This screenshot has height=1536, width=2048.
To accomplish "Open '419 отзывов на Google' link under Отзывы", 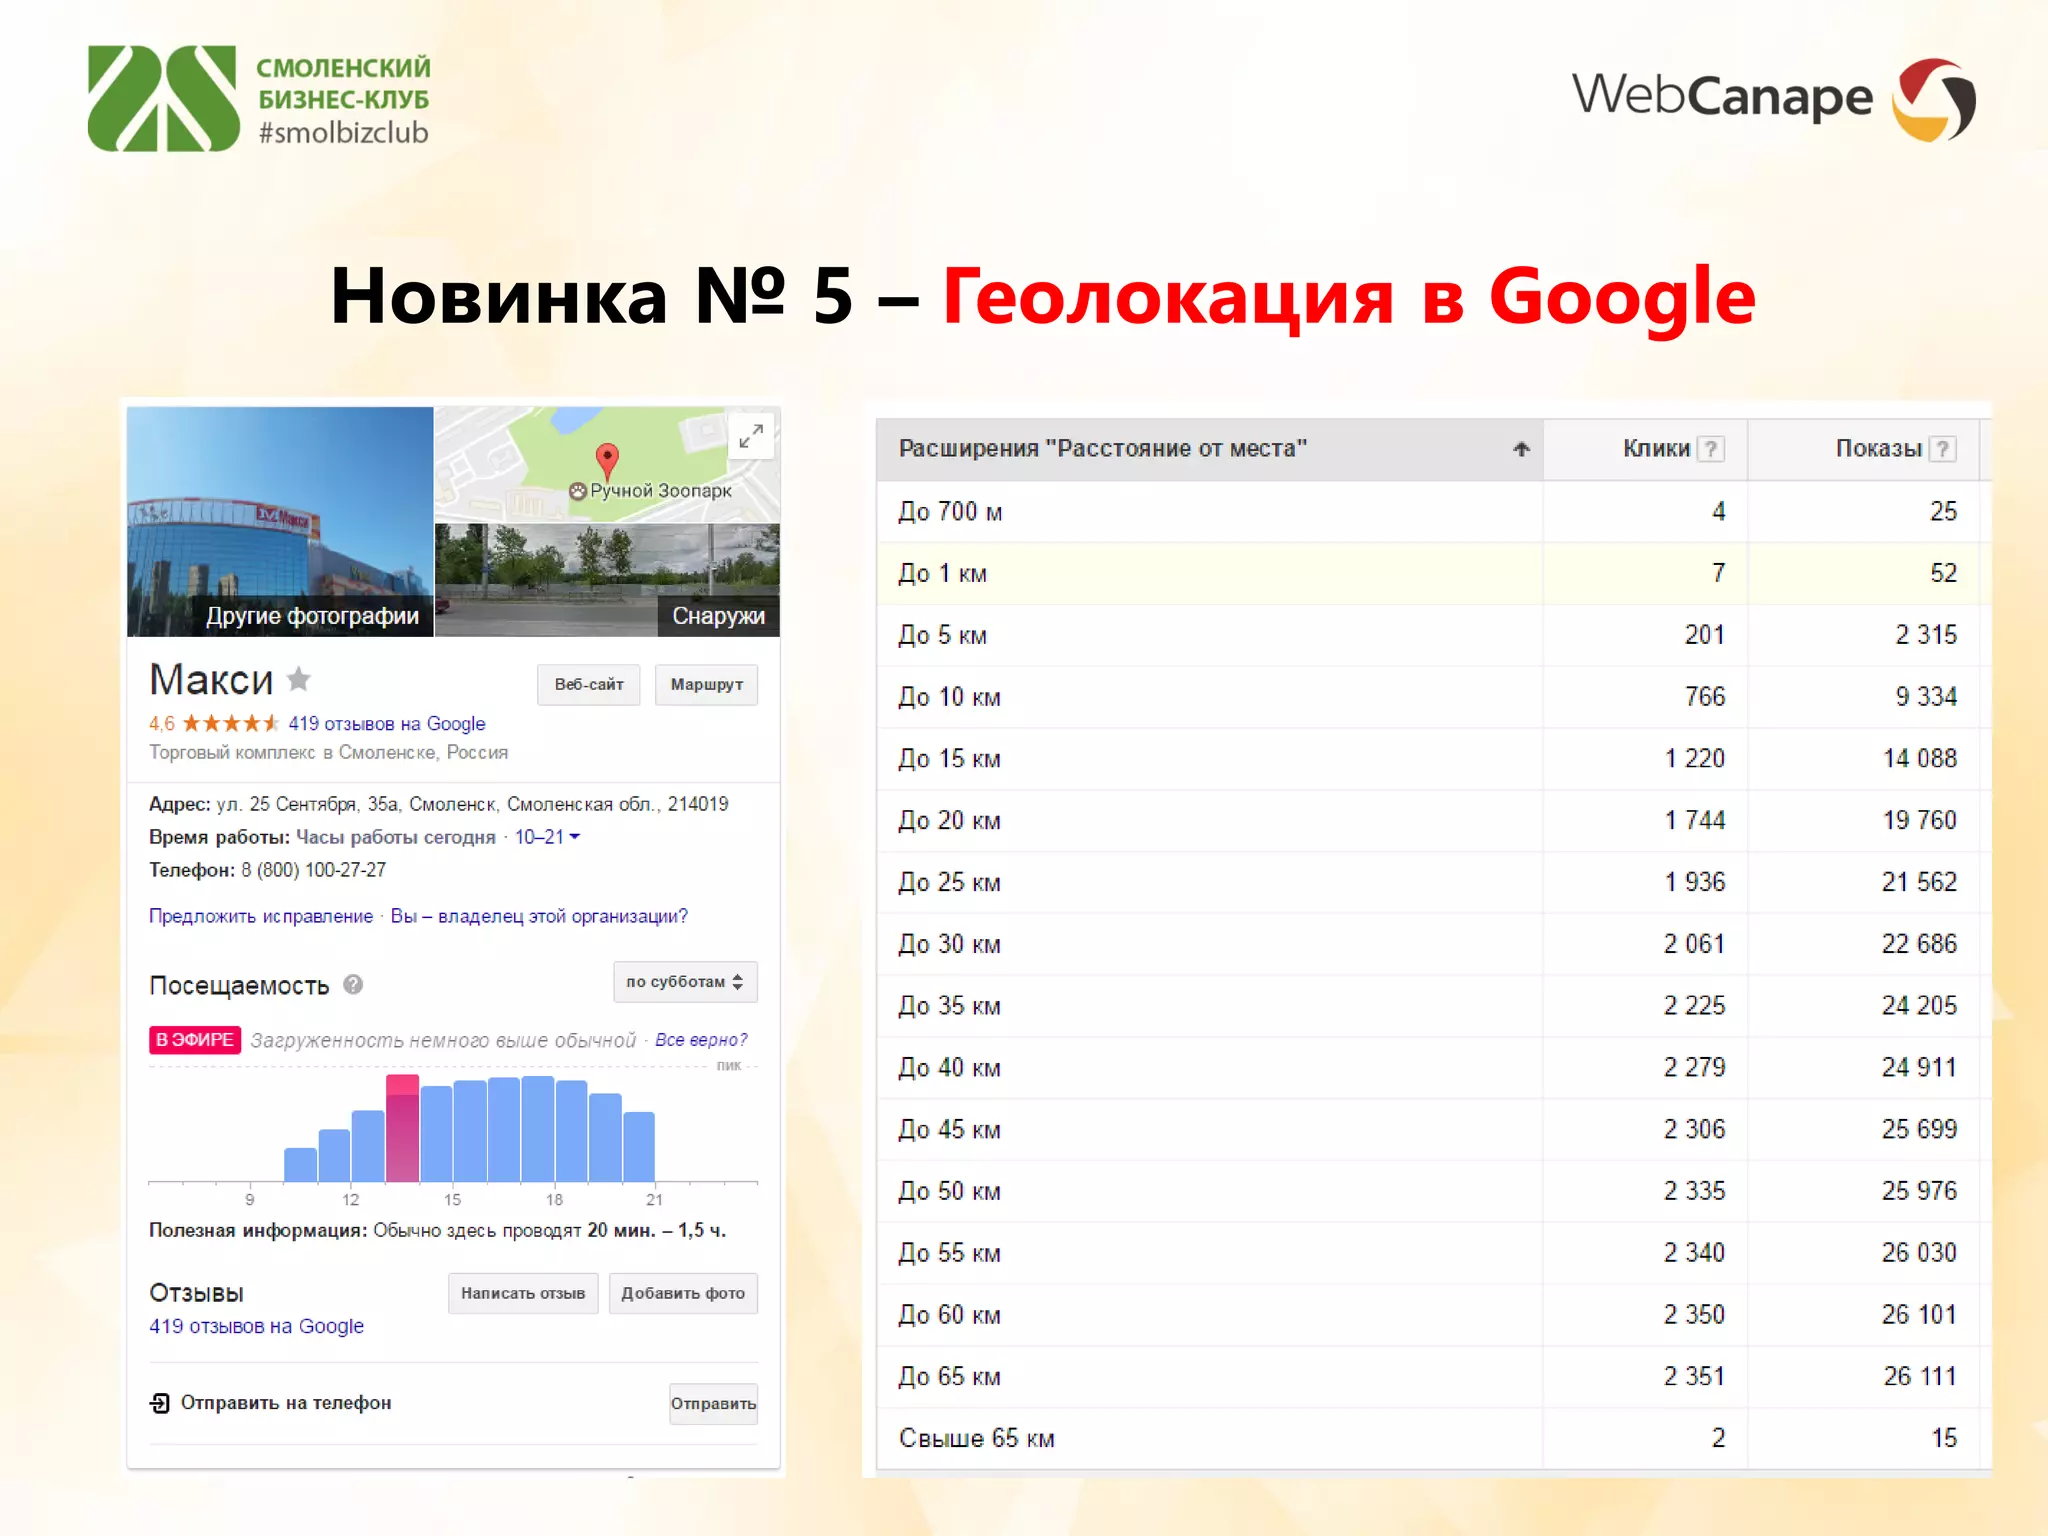I will [x=256, y=1326].
